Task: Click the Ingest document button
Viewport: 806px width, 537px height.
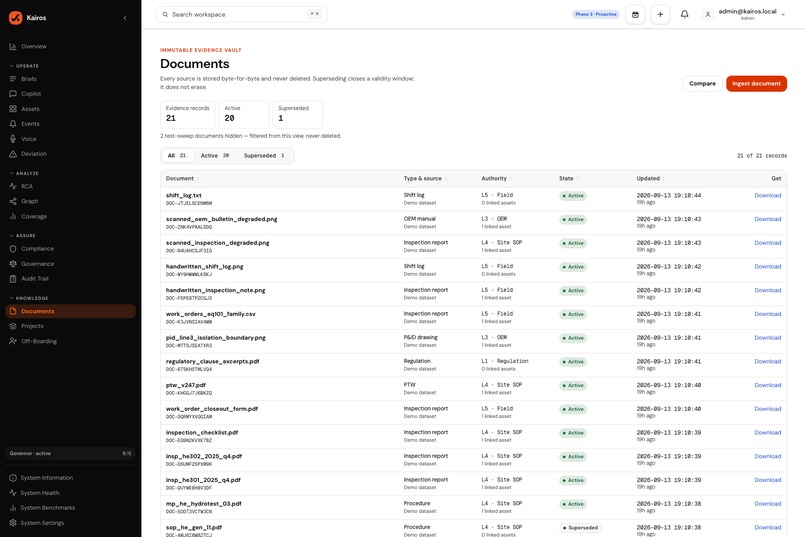Action: [756, 83]
